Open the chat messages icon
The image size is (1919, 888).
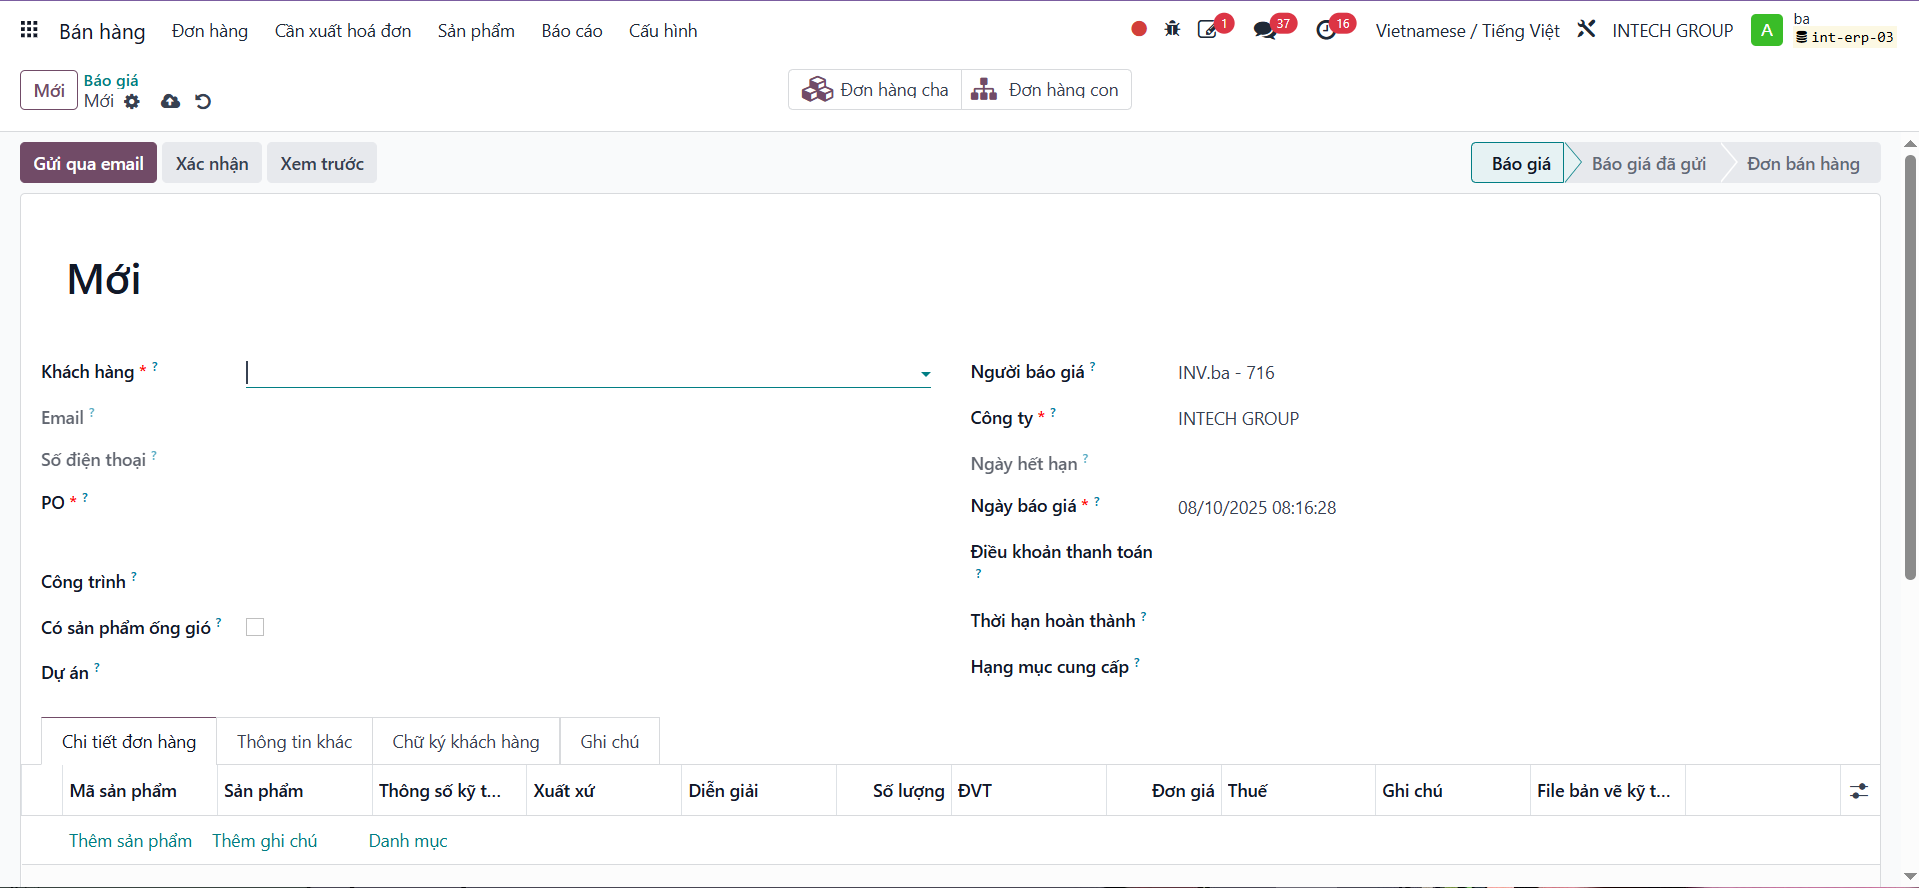(x=1265, y=30)
